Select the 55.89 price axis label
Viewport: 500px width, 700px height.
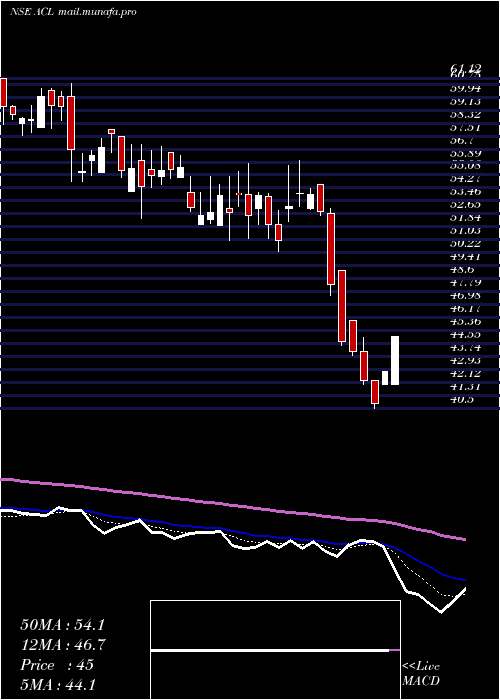click(466, 153)
